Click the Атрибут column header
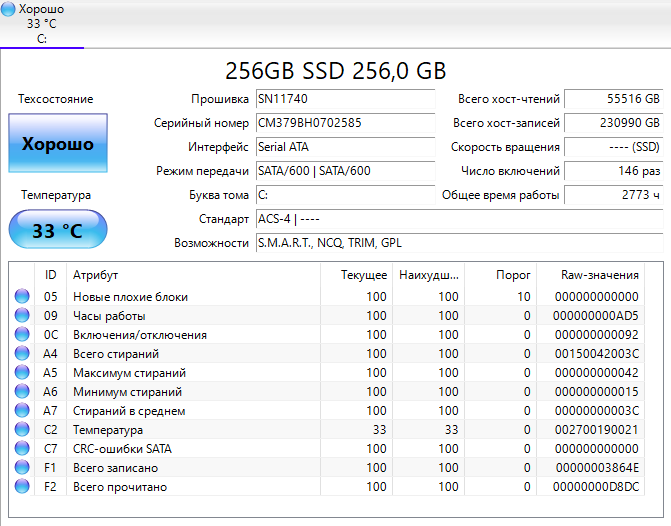Screen dimensions: 671x526 pos(193,274)
